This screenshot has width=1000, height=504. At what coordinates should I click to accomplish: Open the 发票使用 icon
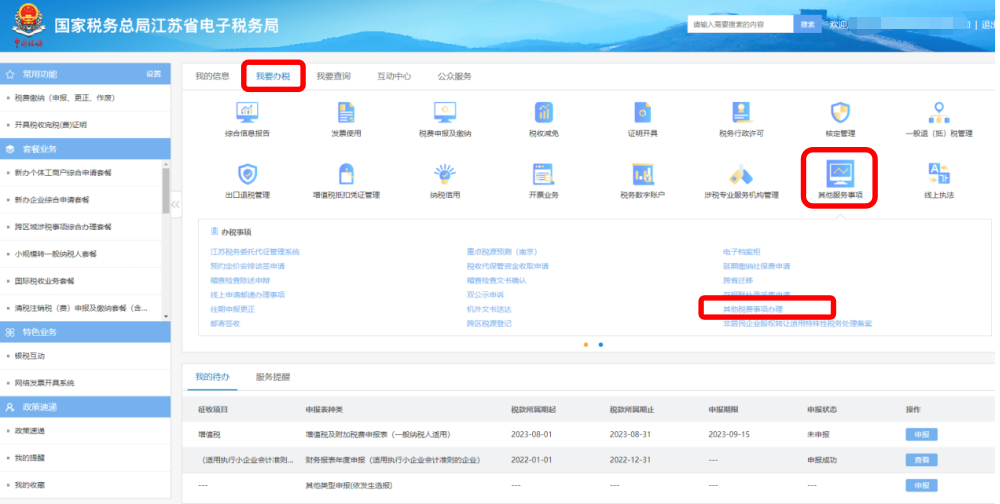[346, 112]
